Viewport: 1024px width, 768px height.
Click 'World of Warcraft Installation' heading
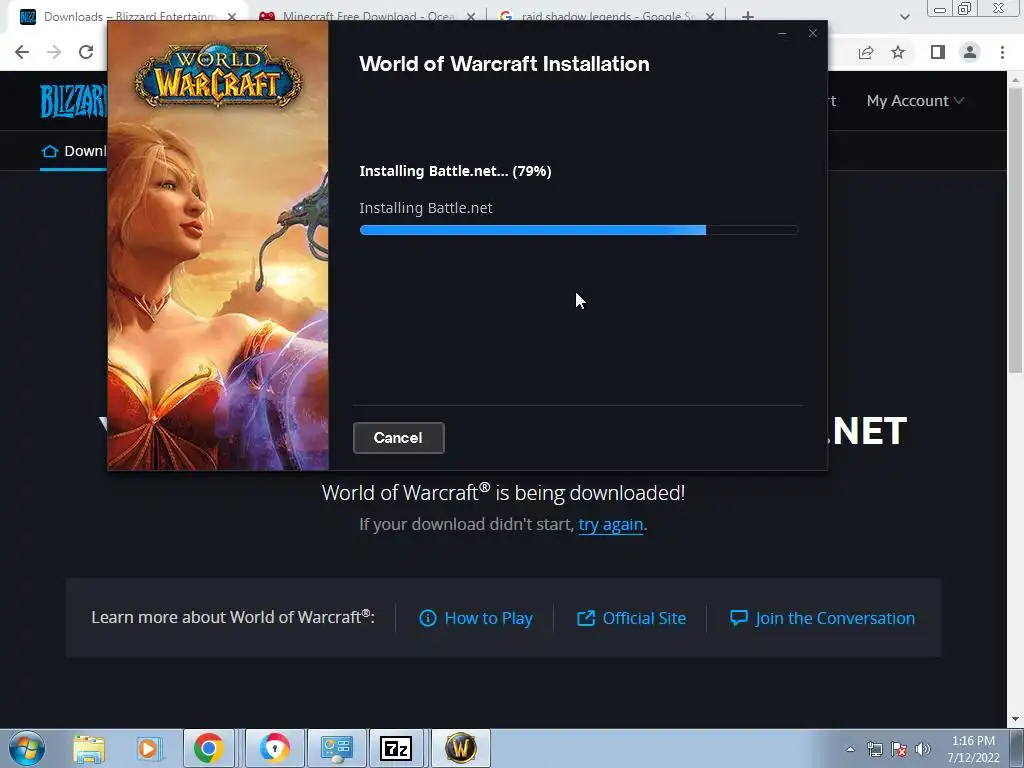504,64
